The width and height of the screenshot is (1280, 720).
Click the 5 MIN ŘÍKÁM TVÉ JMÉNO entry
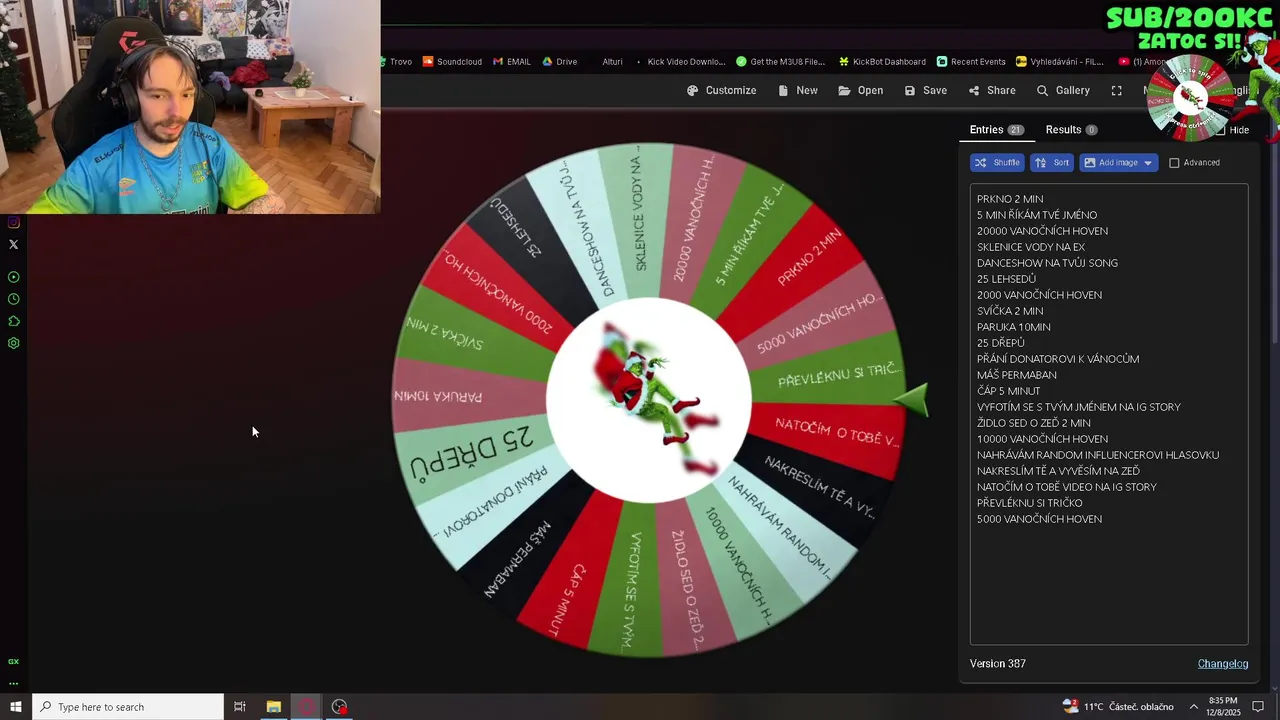point(1037,215)
